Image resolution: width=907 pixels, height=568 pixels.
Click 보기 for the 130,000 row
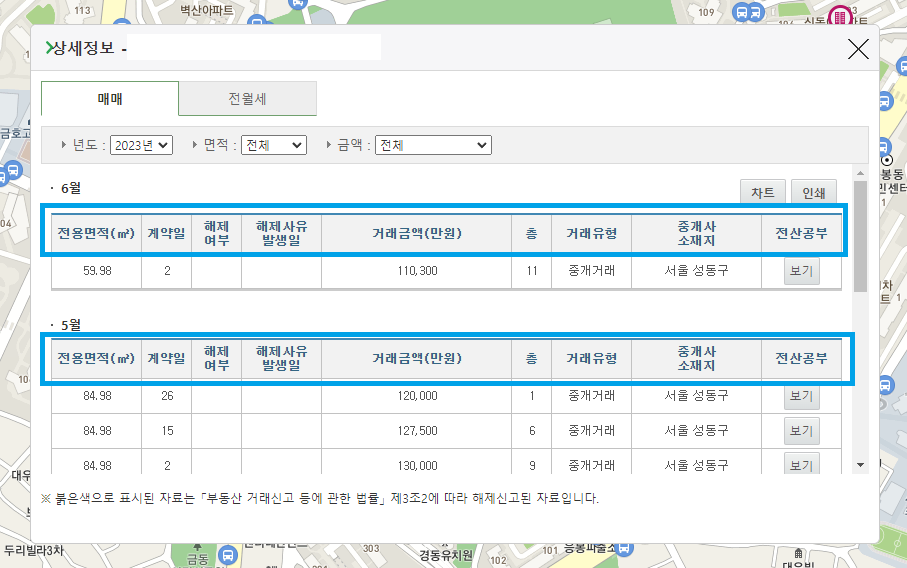click(x=801, y=464)
